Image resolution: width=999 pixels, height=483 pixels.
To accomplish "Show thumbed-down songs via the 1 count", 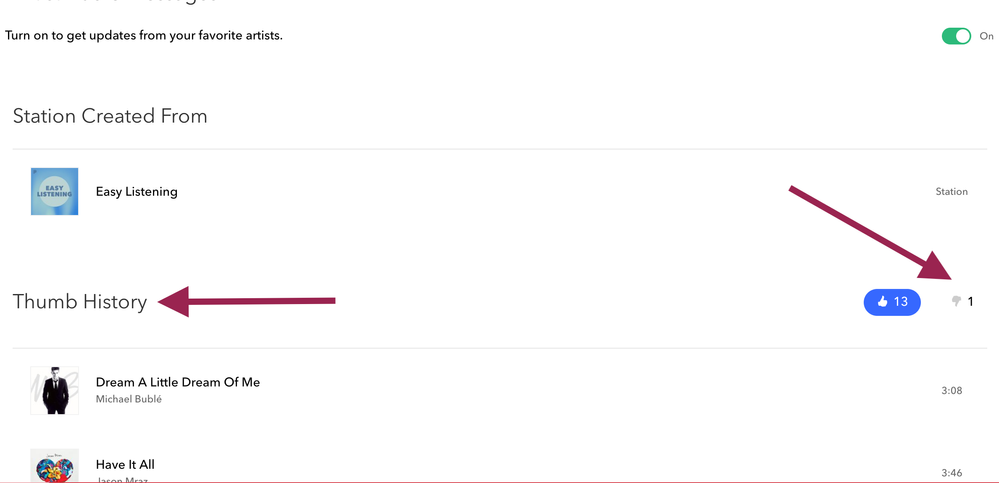I will (x=970, y=301).
